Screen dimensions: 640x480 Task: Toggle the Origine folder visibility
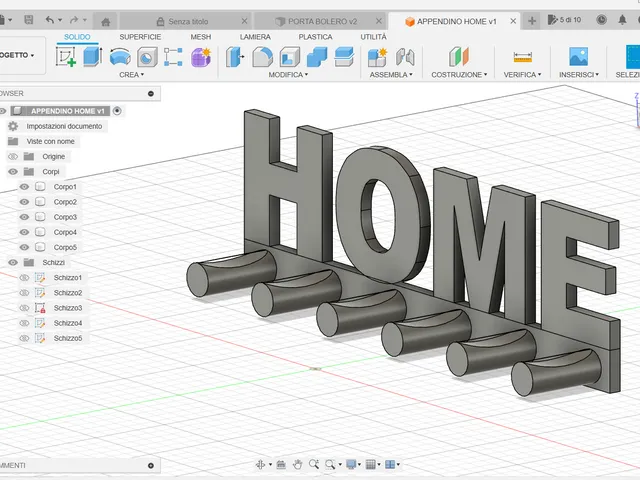click(13, 157)
